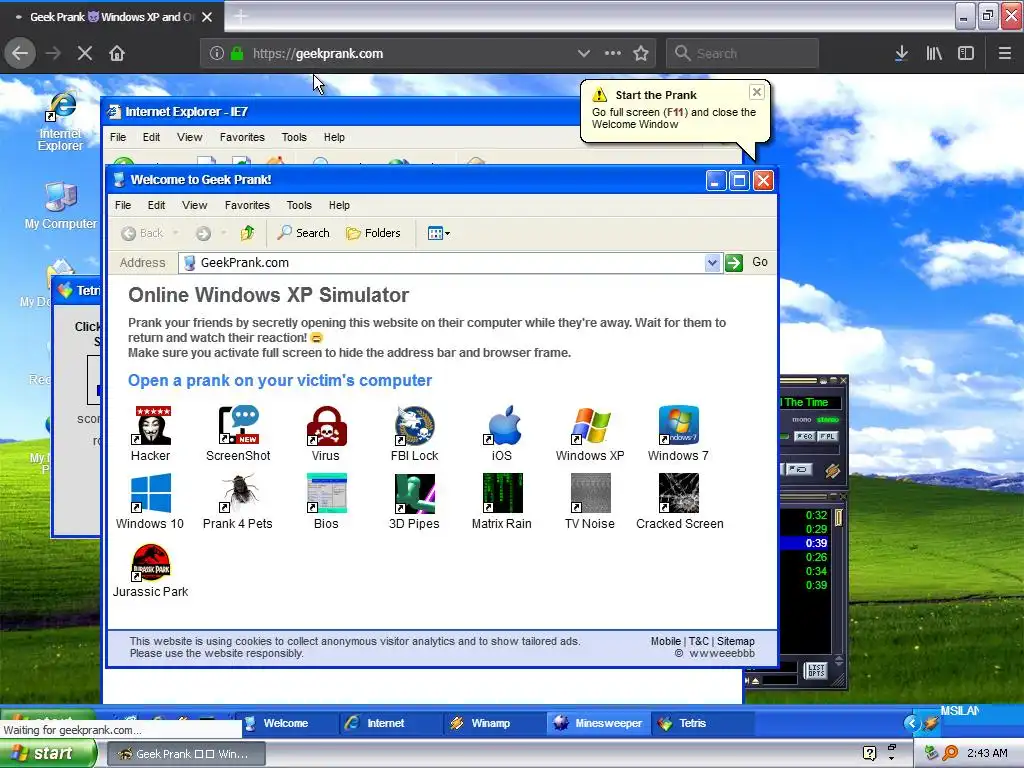Image resolution: width=1024 pixels, height=768 pixels.
Task: Open File menu in Welcome window
Action: [123, 205]
